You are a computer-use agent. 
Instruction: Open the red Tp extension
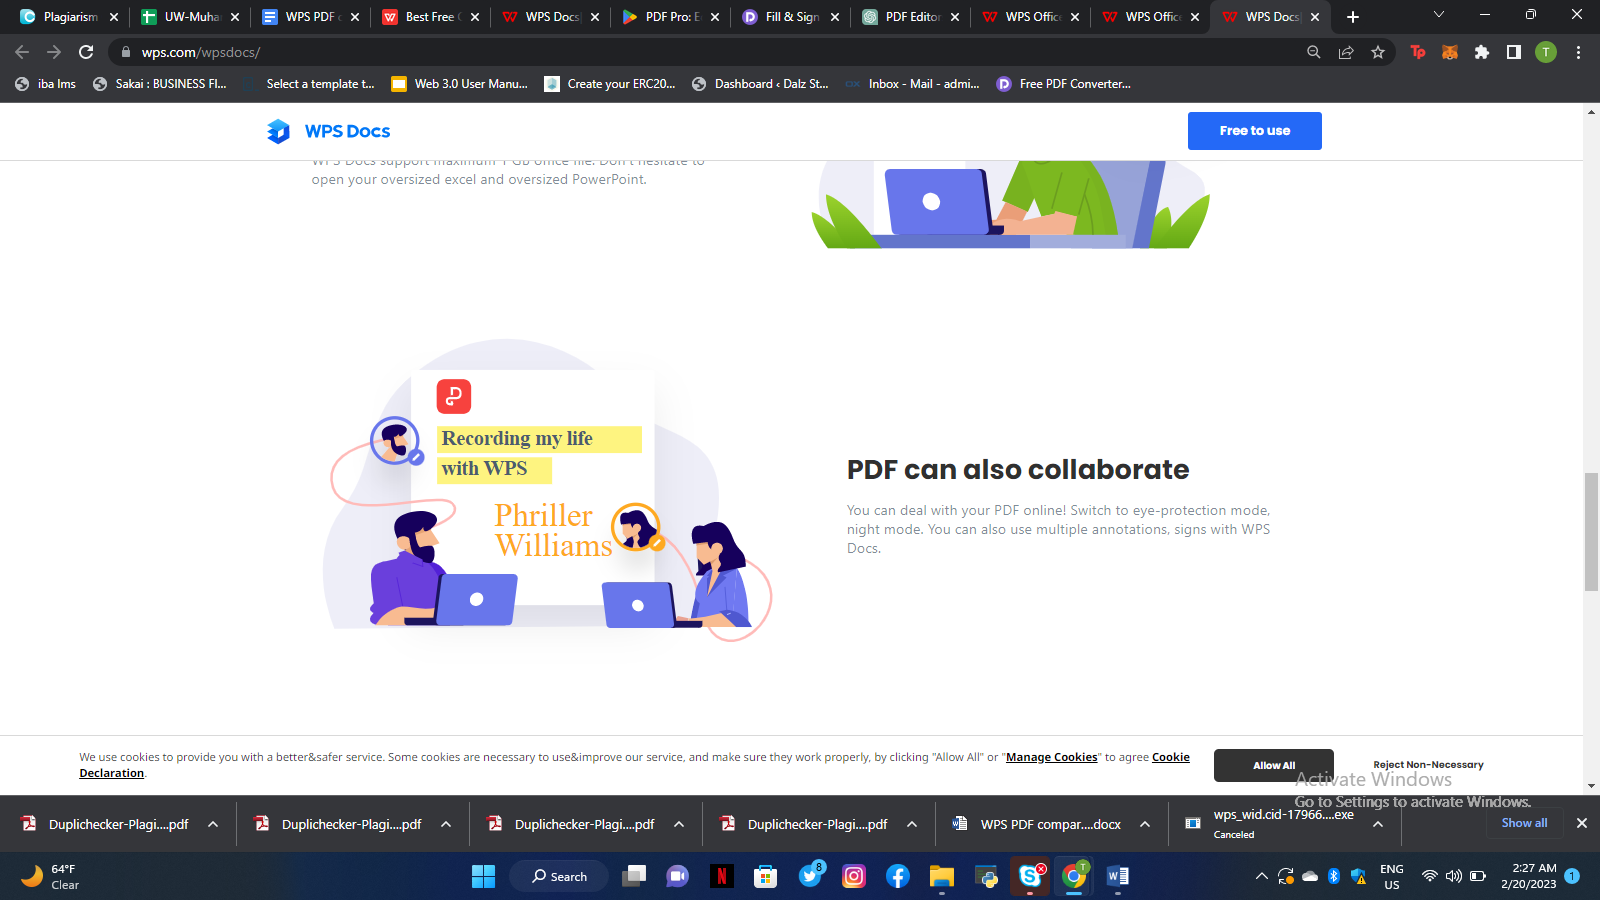1418,52
